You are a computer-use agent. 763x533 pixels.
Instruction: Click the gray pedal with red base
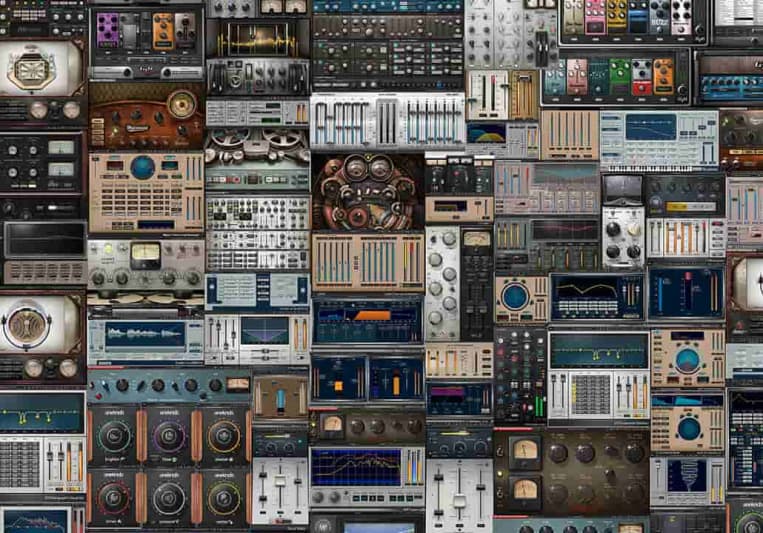pos(642,77)
